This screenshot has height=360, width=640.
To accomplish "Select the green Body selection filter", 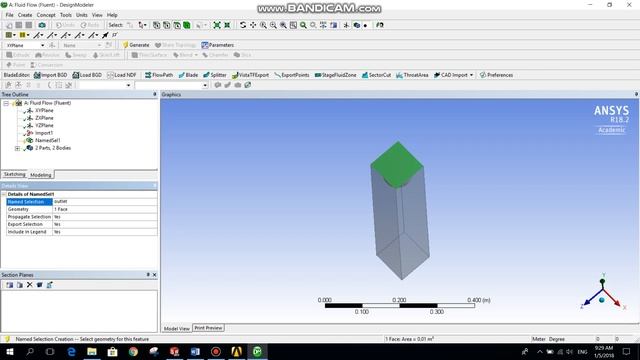I will 187,25.
